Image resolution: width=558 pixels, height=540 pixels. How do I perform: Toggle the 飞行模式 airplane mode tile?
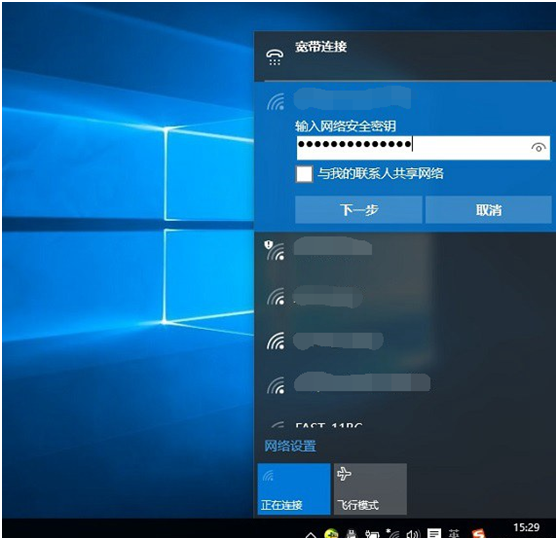pyautogui.click(x=370, y=489)
